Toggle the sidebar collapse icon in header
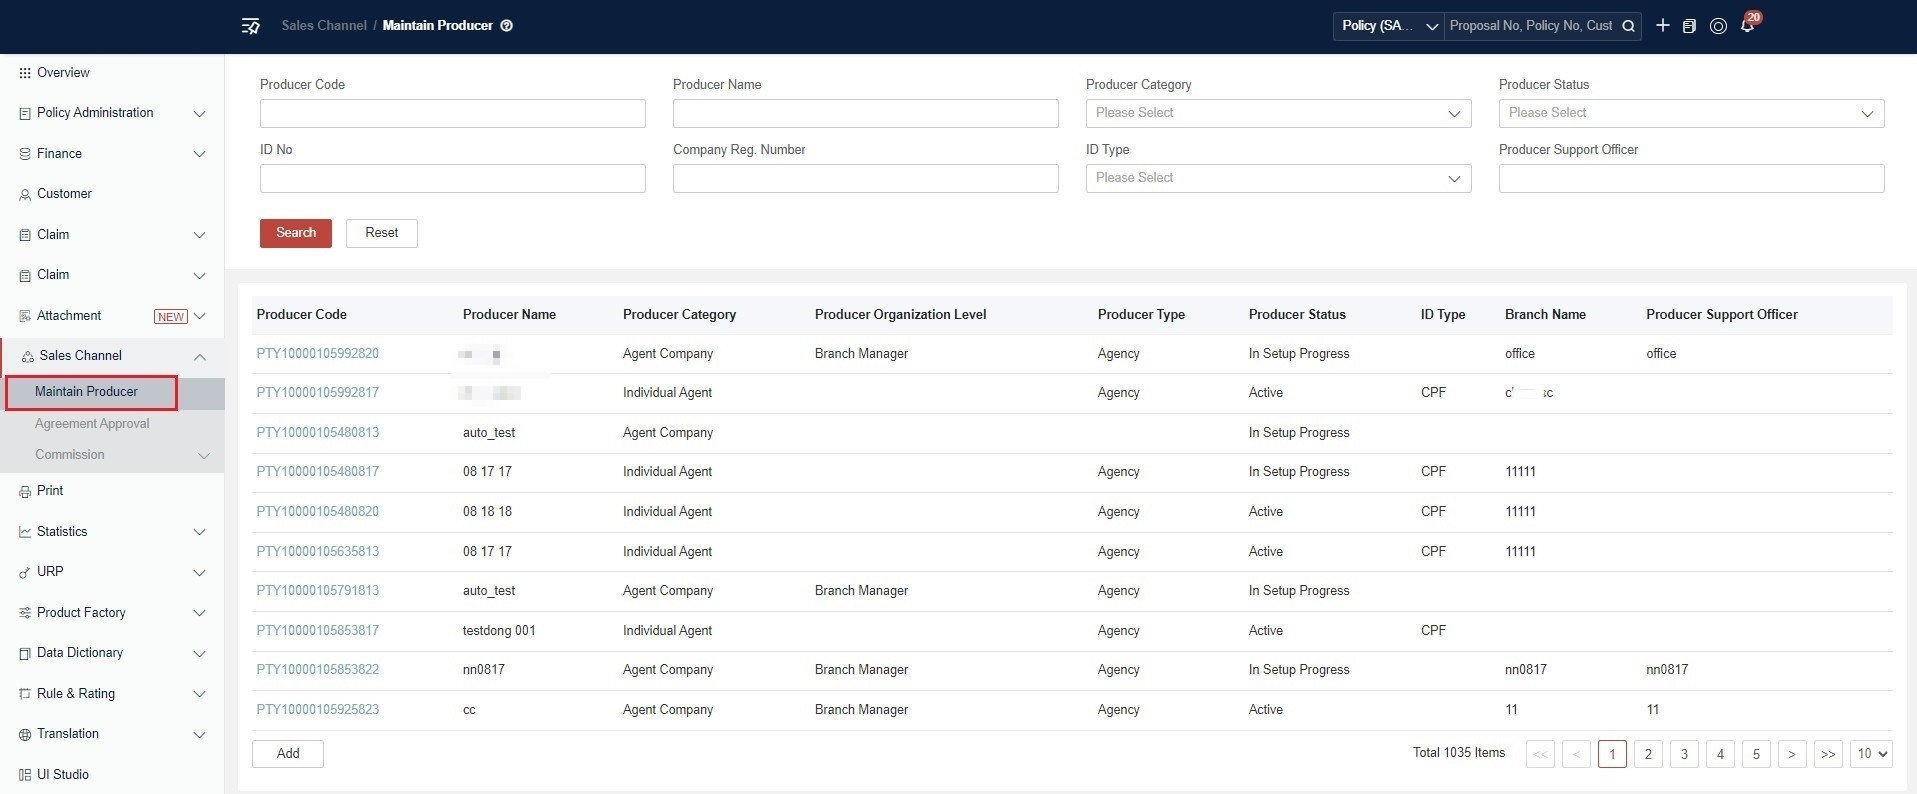Image resolution: width=1917 pixels, height=794 pixels. click(x=251, y=26)
